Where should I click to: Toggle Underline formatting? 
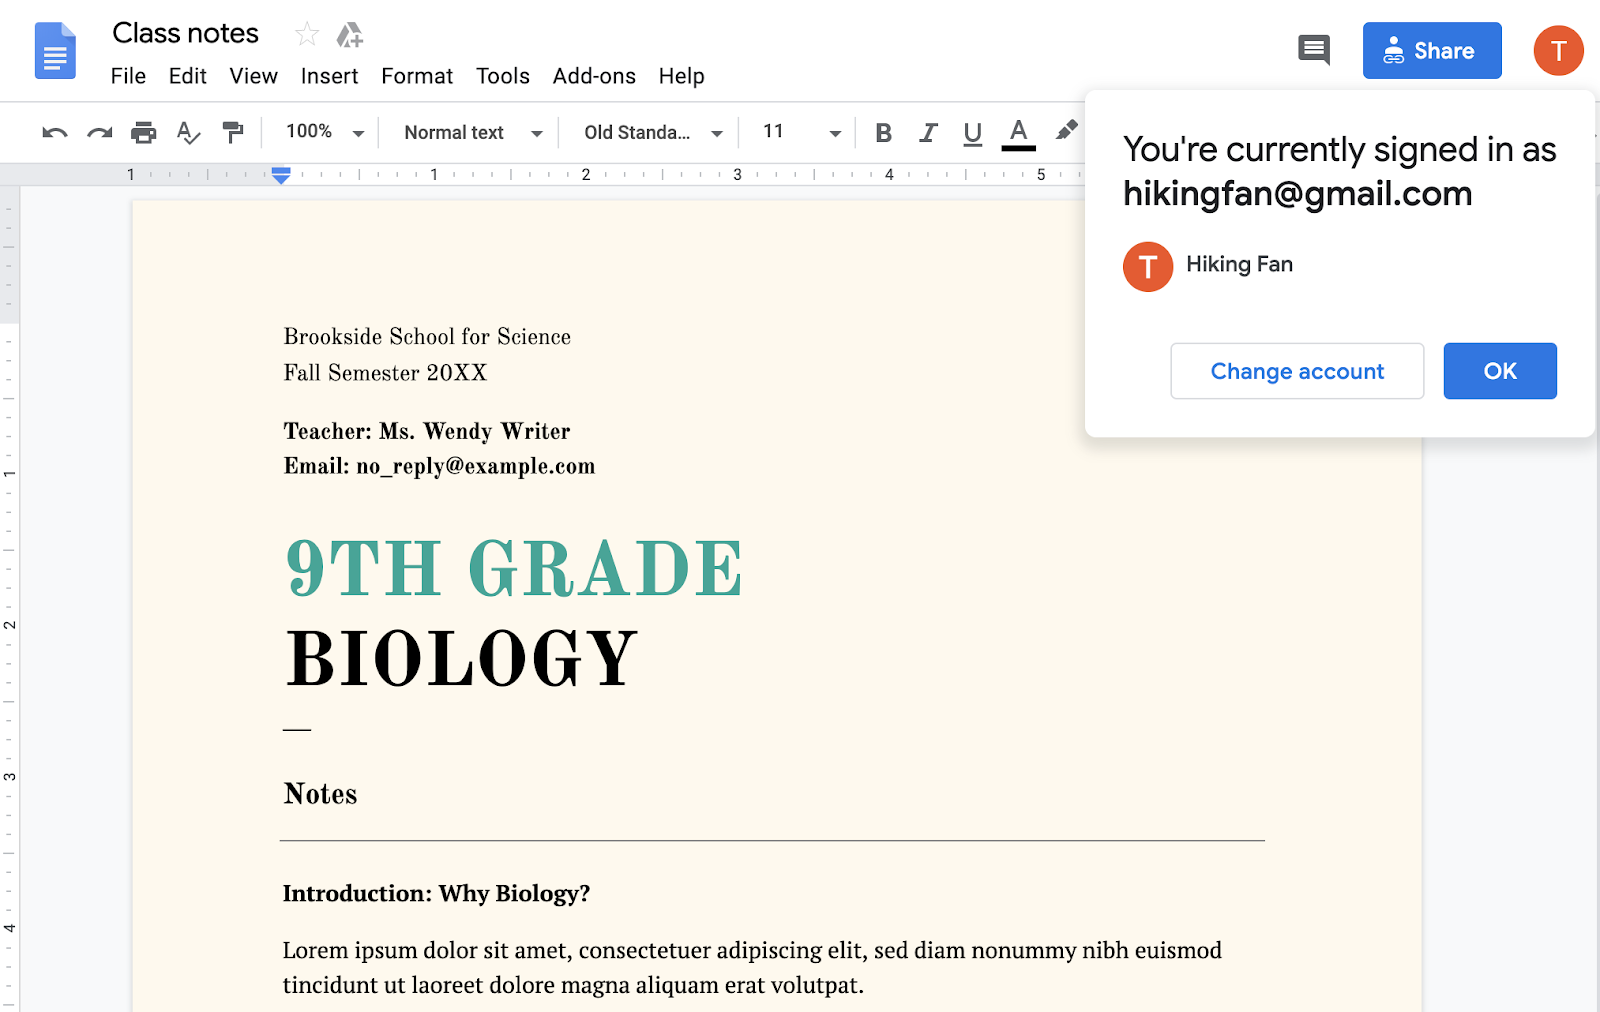(971, 131)
